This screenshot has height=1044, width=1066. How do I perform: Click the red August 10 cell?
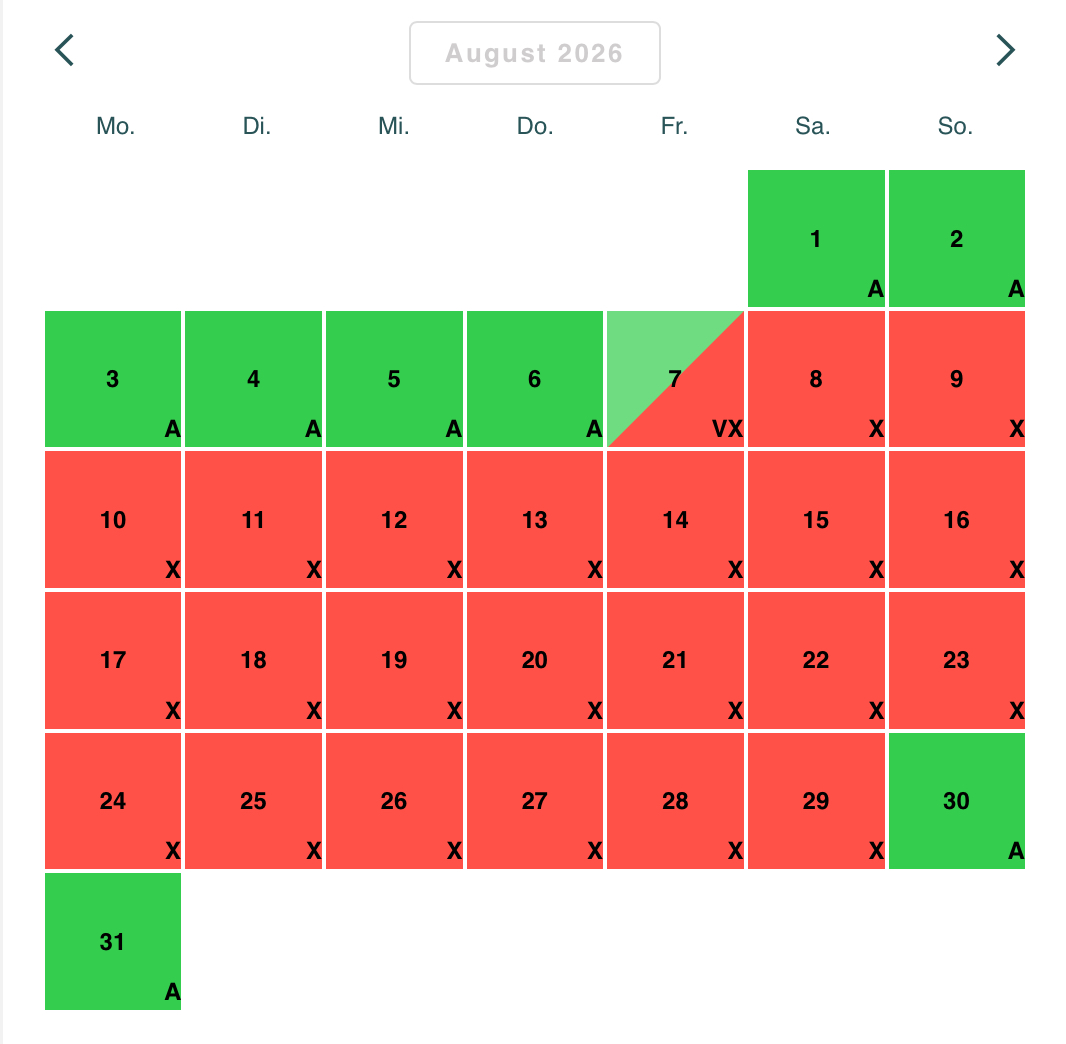(x=113, y=520)
